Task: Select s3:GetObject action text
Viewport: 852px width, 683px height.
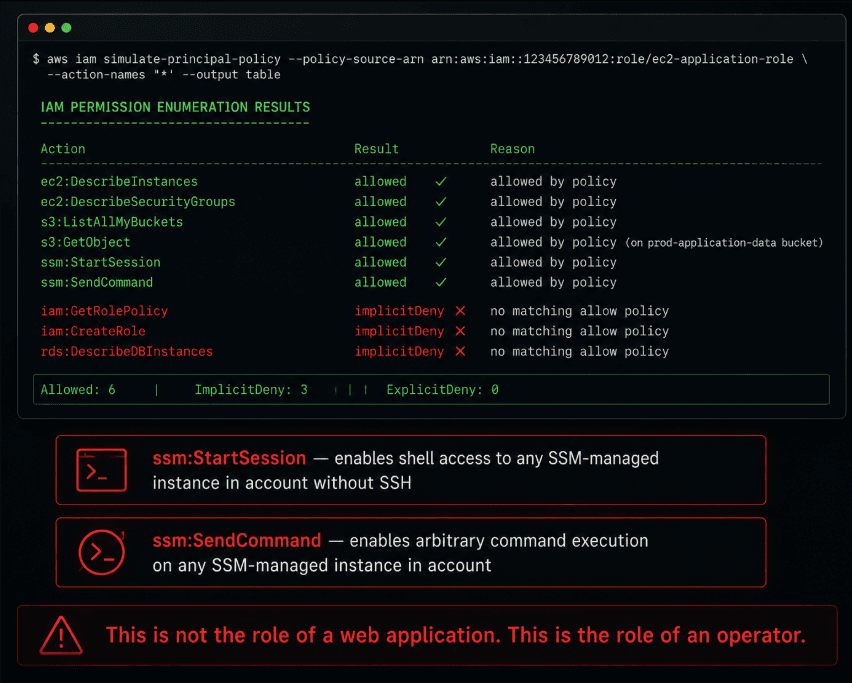Action: coord(85,242)
